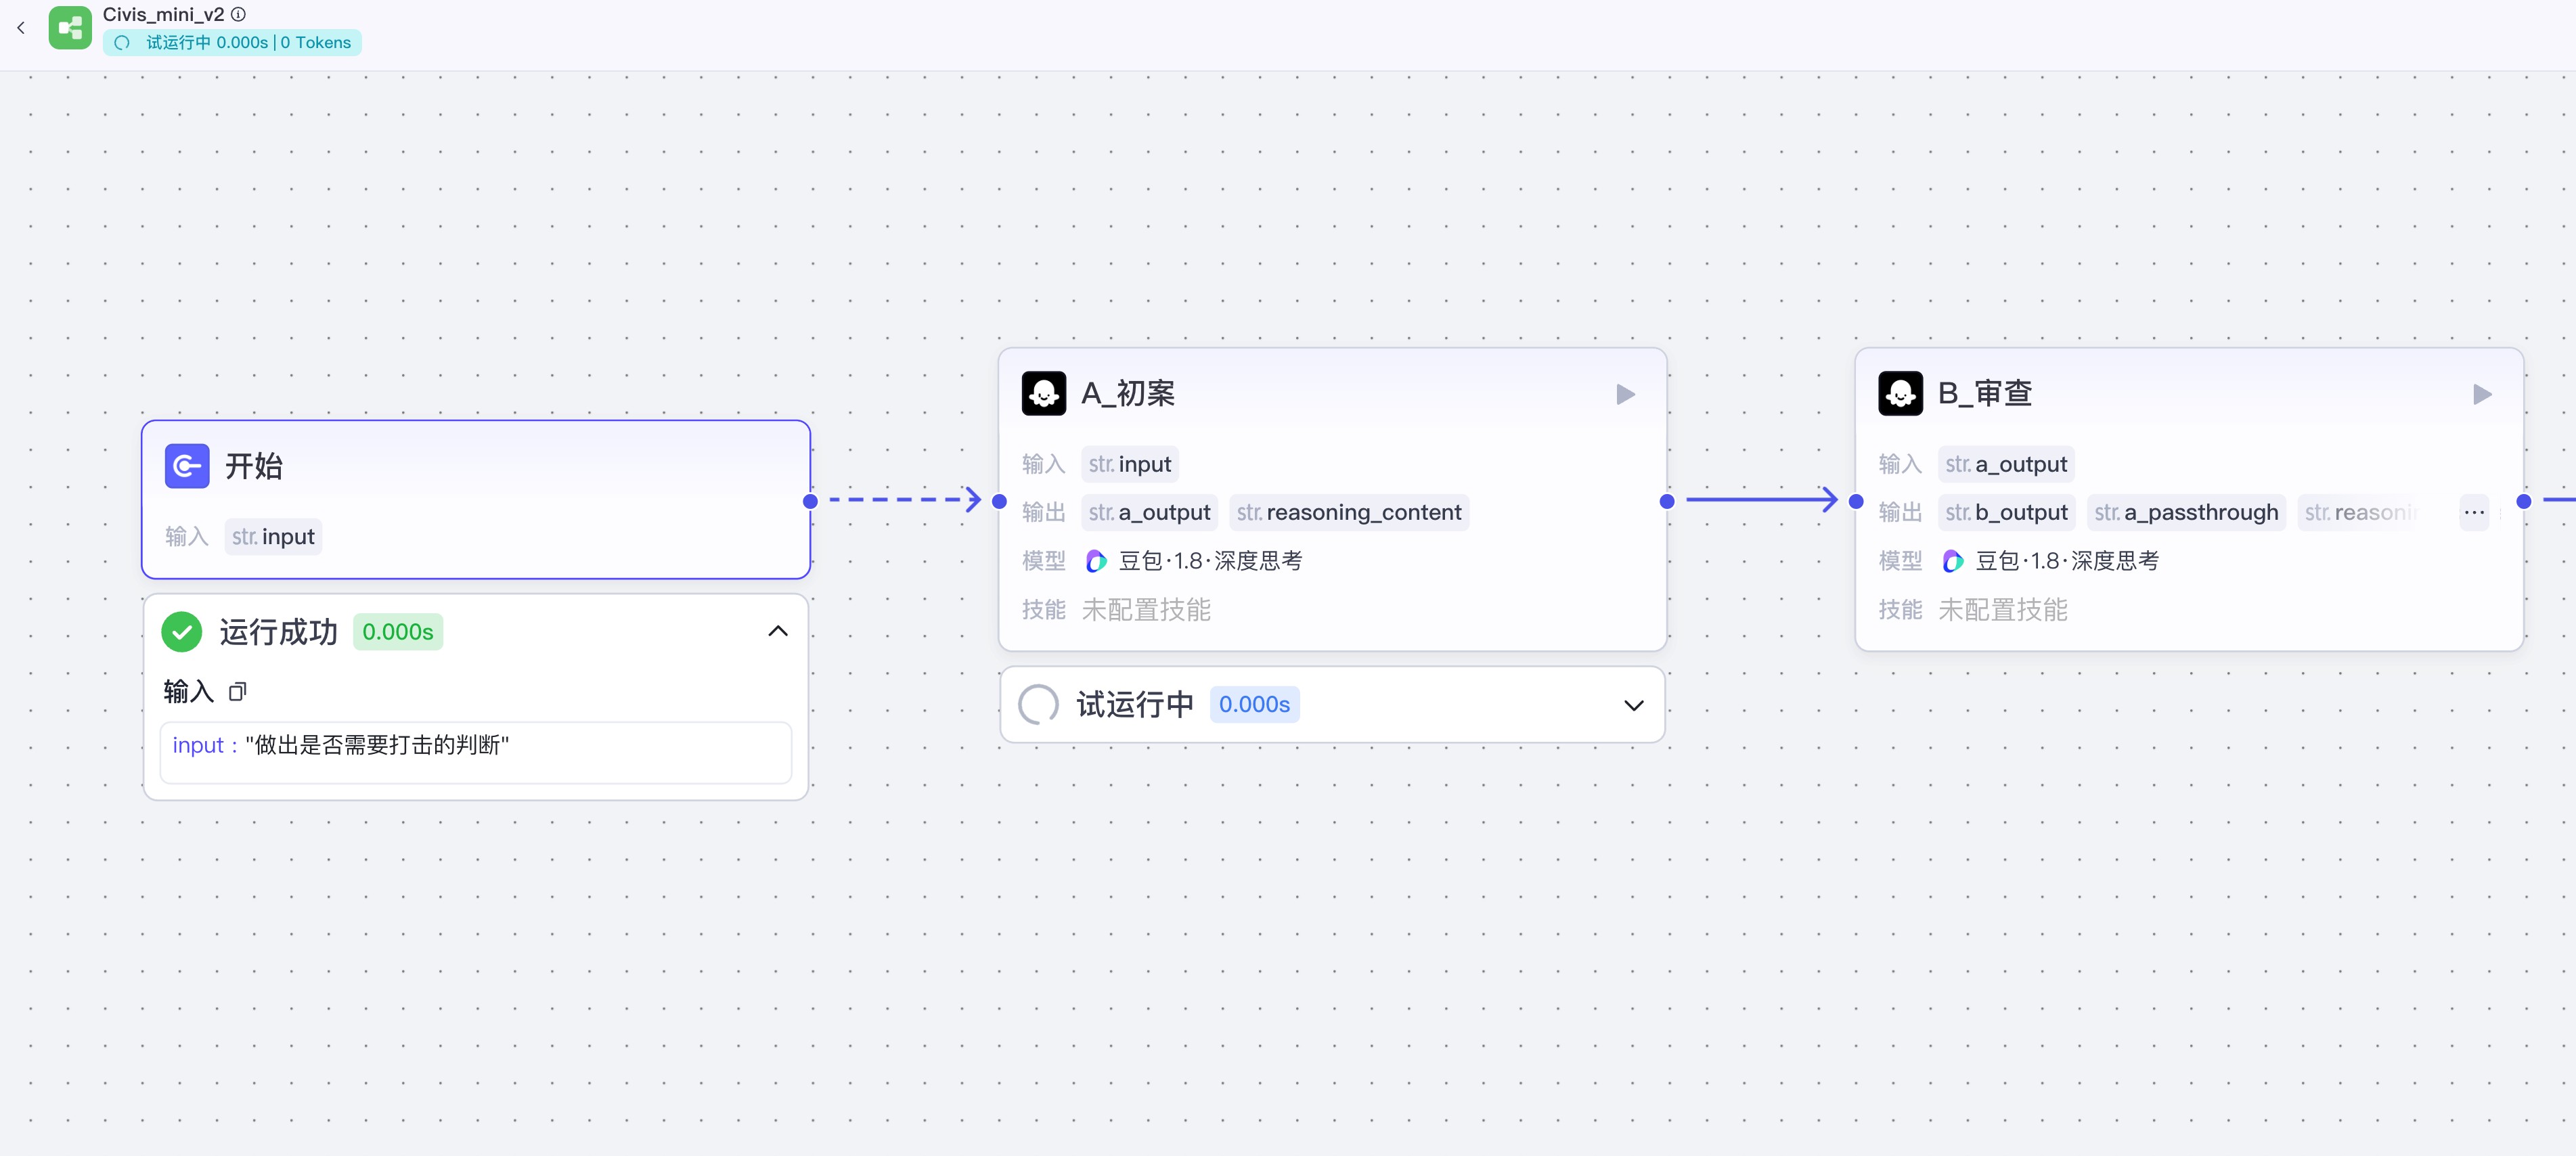Click the 开始 node icon
This screenshot has width=2576, height=1156.
pos(187,466)
